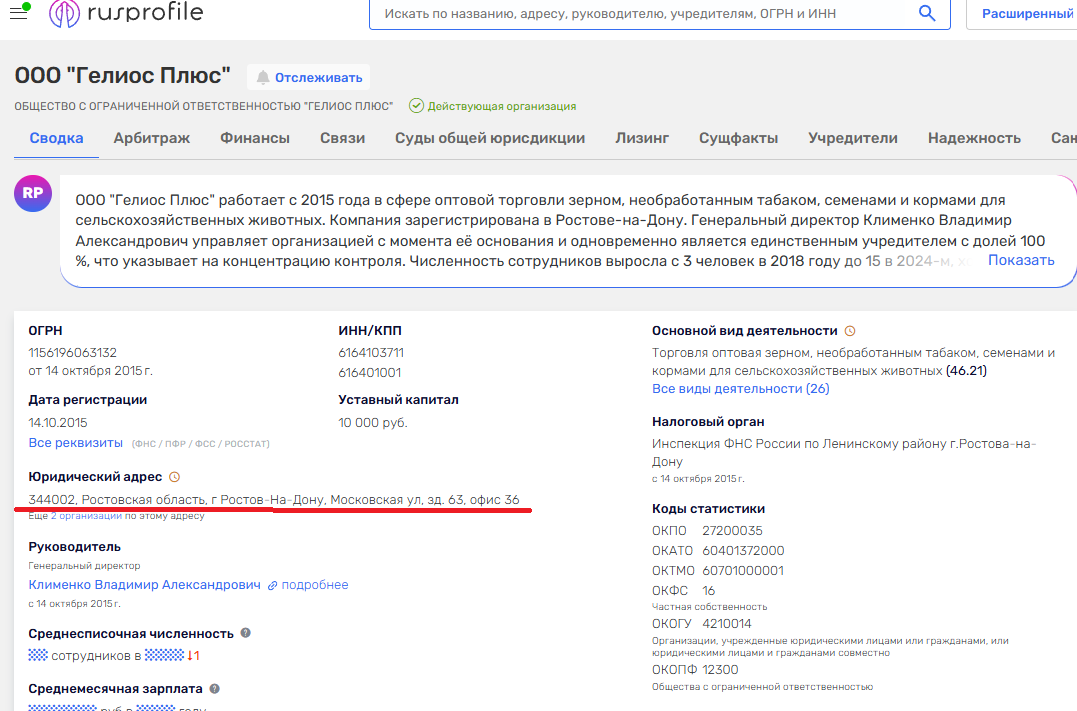Screen dimensions: 1077x711
Task: Click the ОКТМО code 60701000001
Action: pos(742,570)
